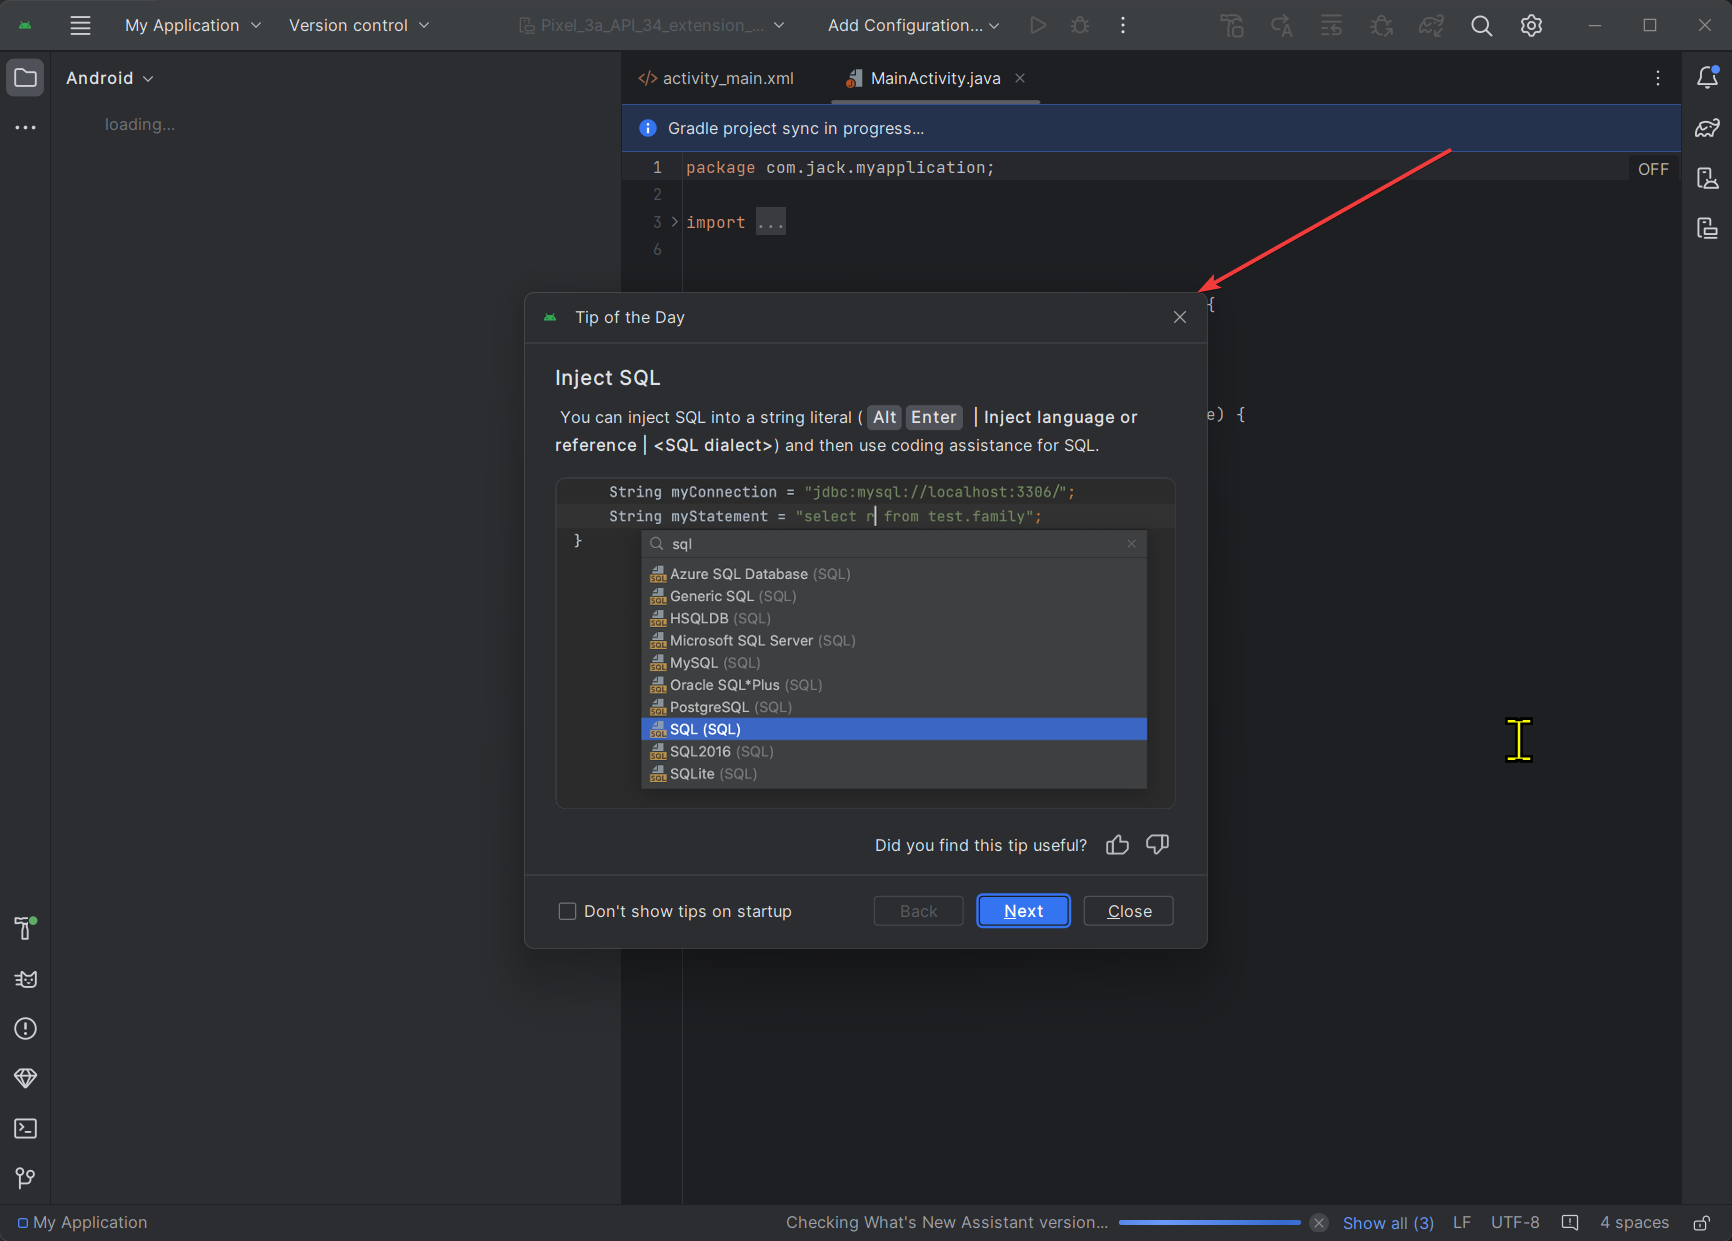Open the Gradle elephant tool window on right
This screenshot has height=1241, width=1732.
(1707, 128)
